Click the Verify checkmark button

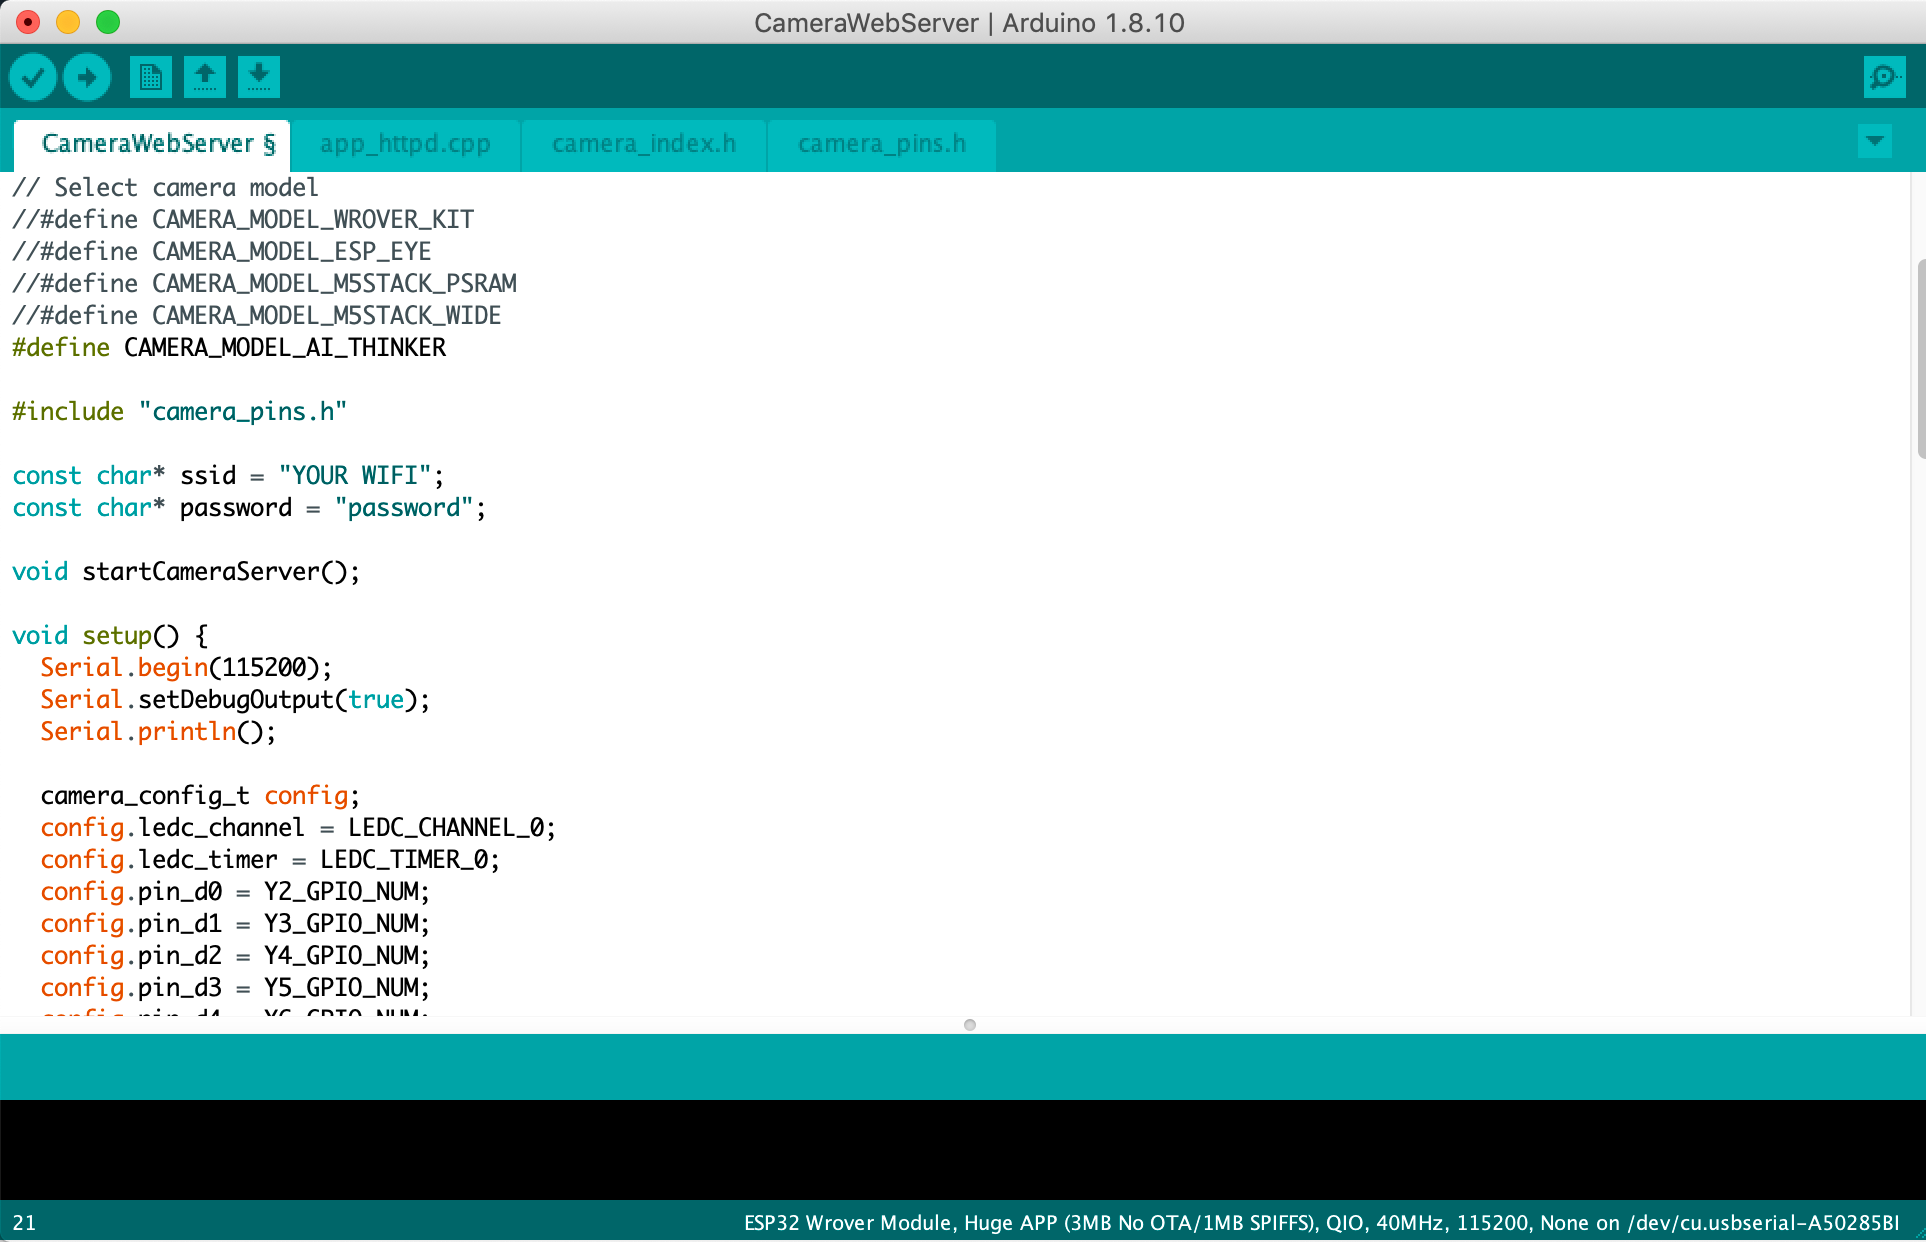click(33, 77)
